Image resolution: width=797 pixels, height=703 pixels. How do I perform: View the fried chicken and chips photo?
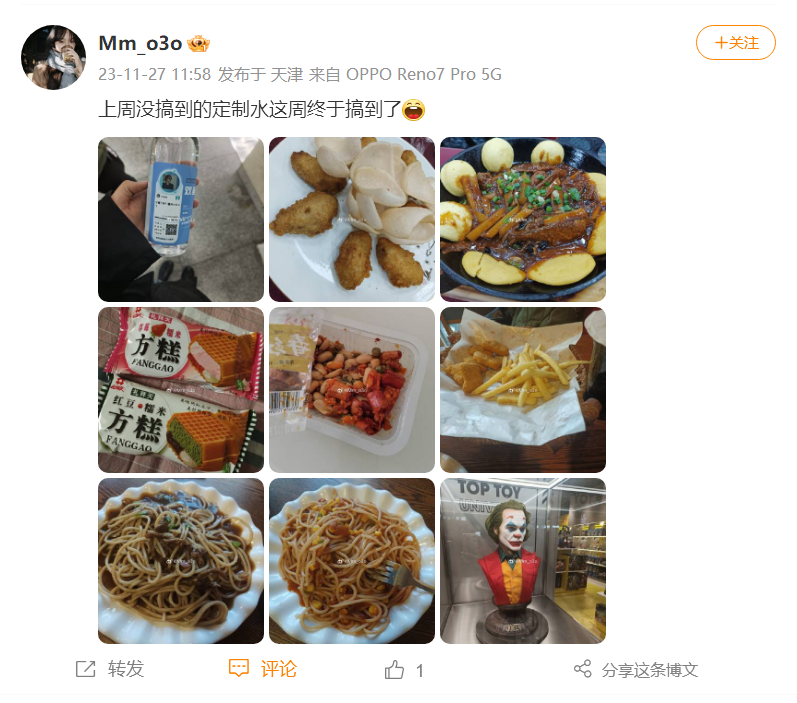coord(352,220)
